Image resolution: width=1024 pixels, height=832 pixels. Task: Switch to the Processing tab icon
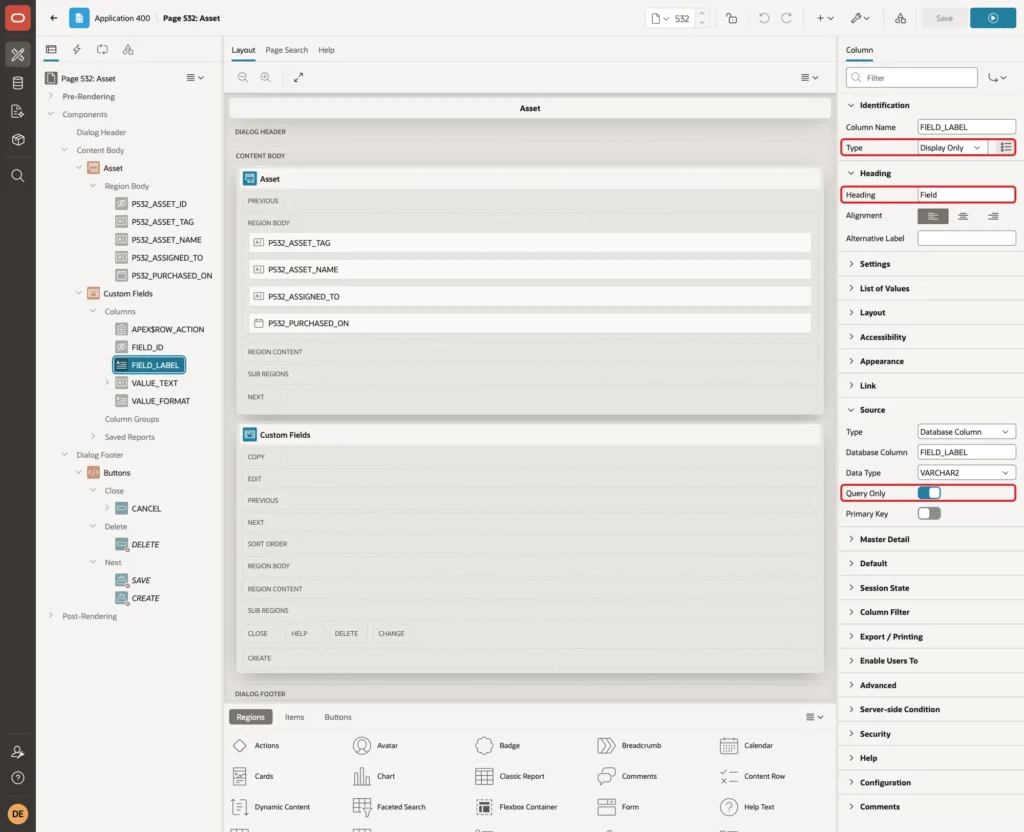[x=103, y=50]
